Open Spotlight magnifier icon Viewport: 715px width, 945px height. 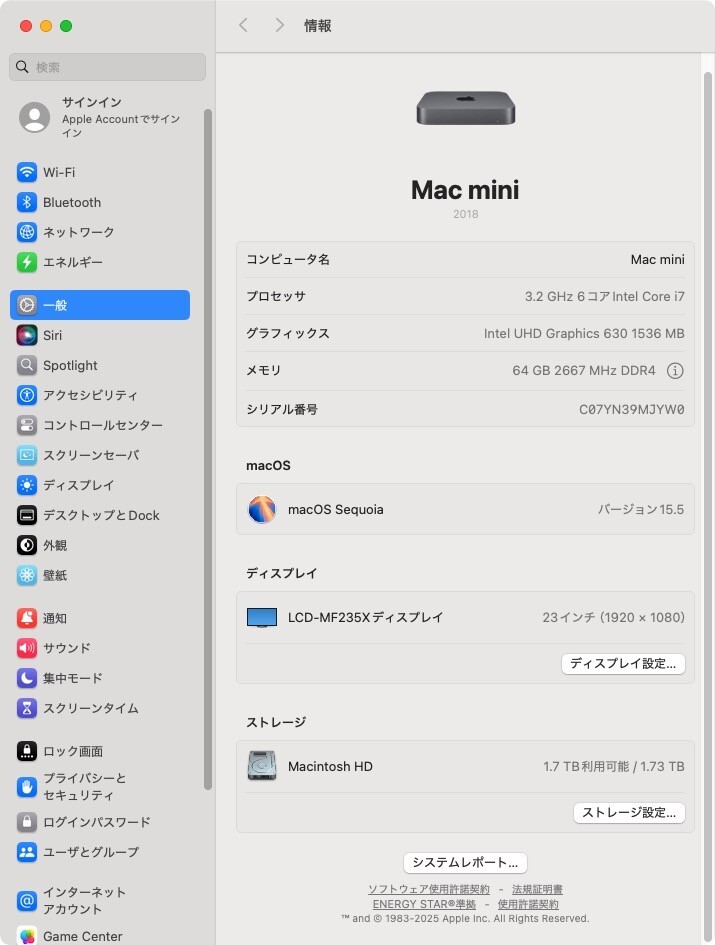(x=27, y=365)
